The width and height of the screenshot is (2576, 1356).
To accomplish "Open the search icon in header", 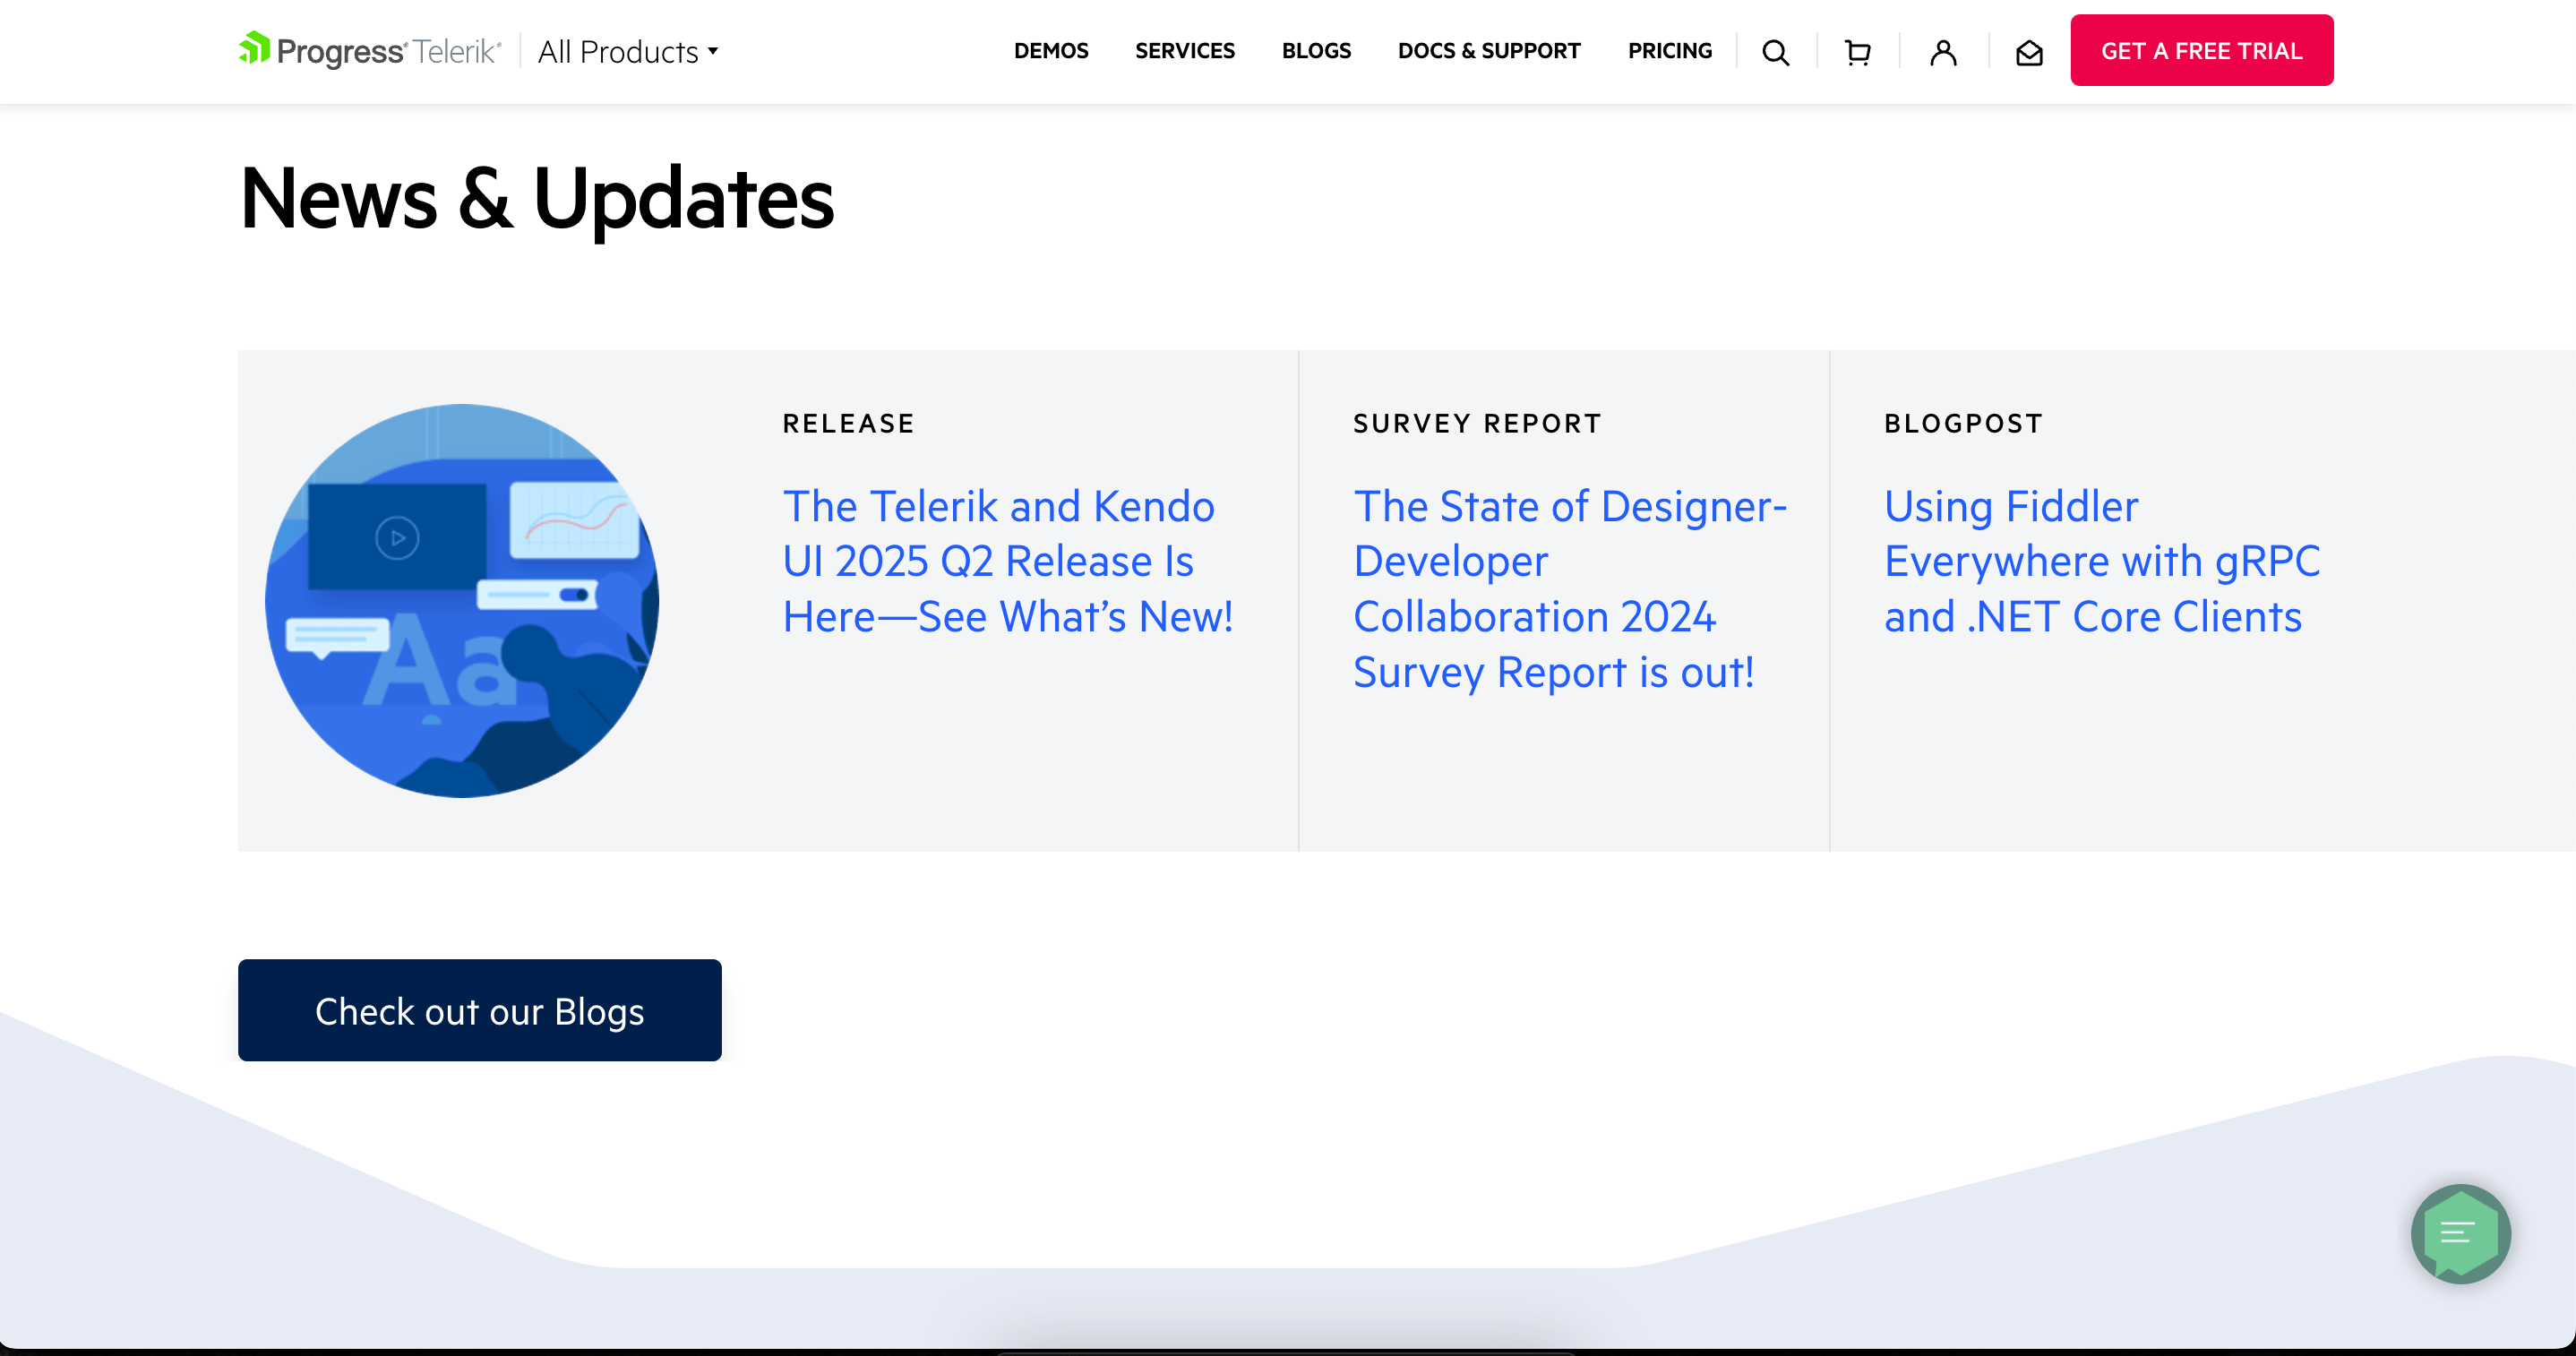I will (x=1775, y=52).
